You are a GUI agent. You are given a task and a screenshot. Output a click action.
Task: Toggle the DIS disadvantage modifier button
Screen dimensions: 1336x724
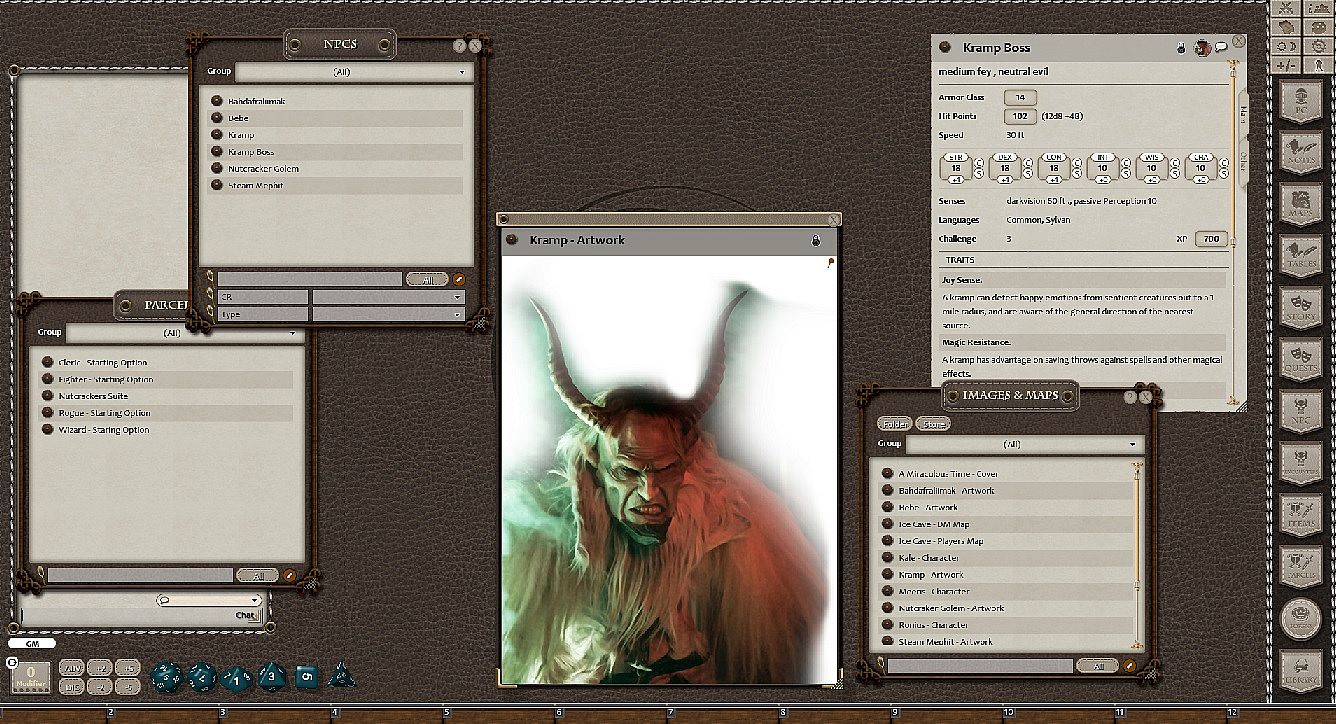[72, 686]
